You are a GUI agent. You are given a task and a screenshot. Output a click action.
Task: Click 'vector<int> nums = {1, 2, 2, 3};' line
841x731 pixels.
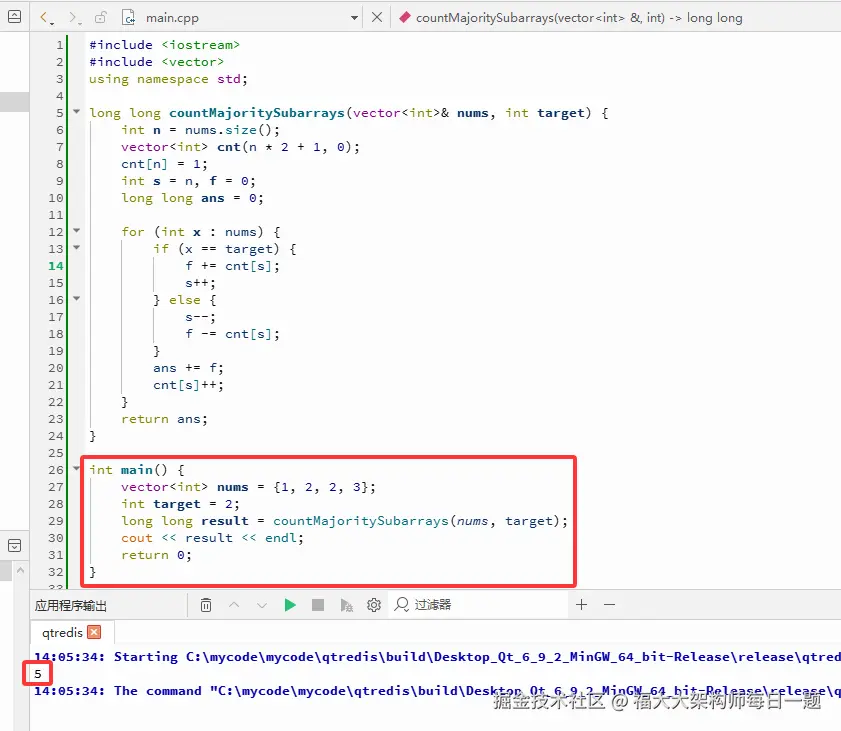[248, 487]
